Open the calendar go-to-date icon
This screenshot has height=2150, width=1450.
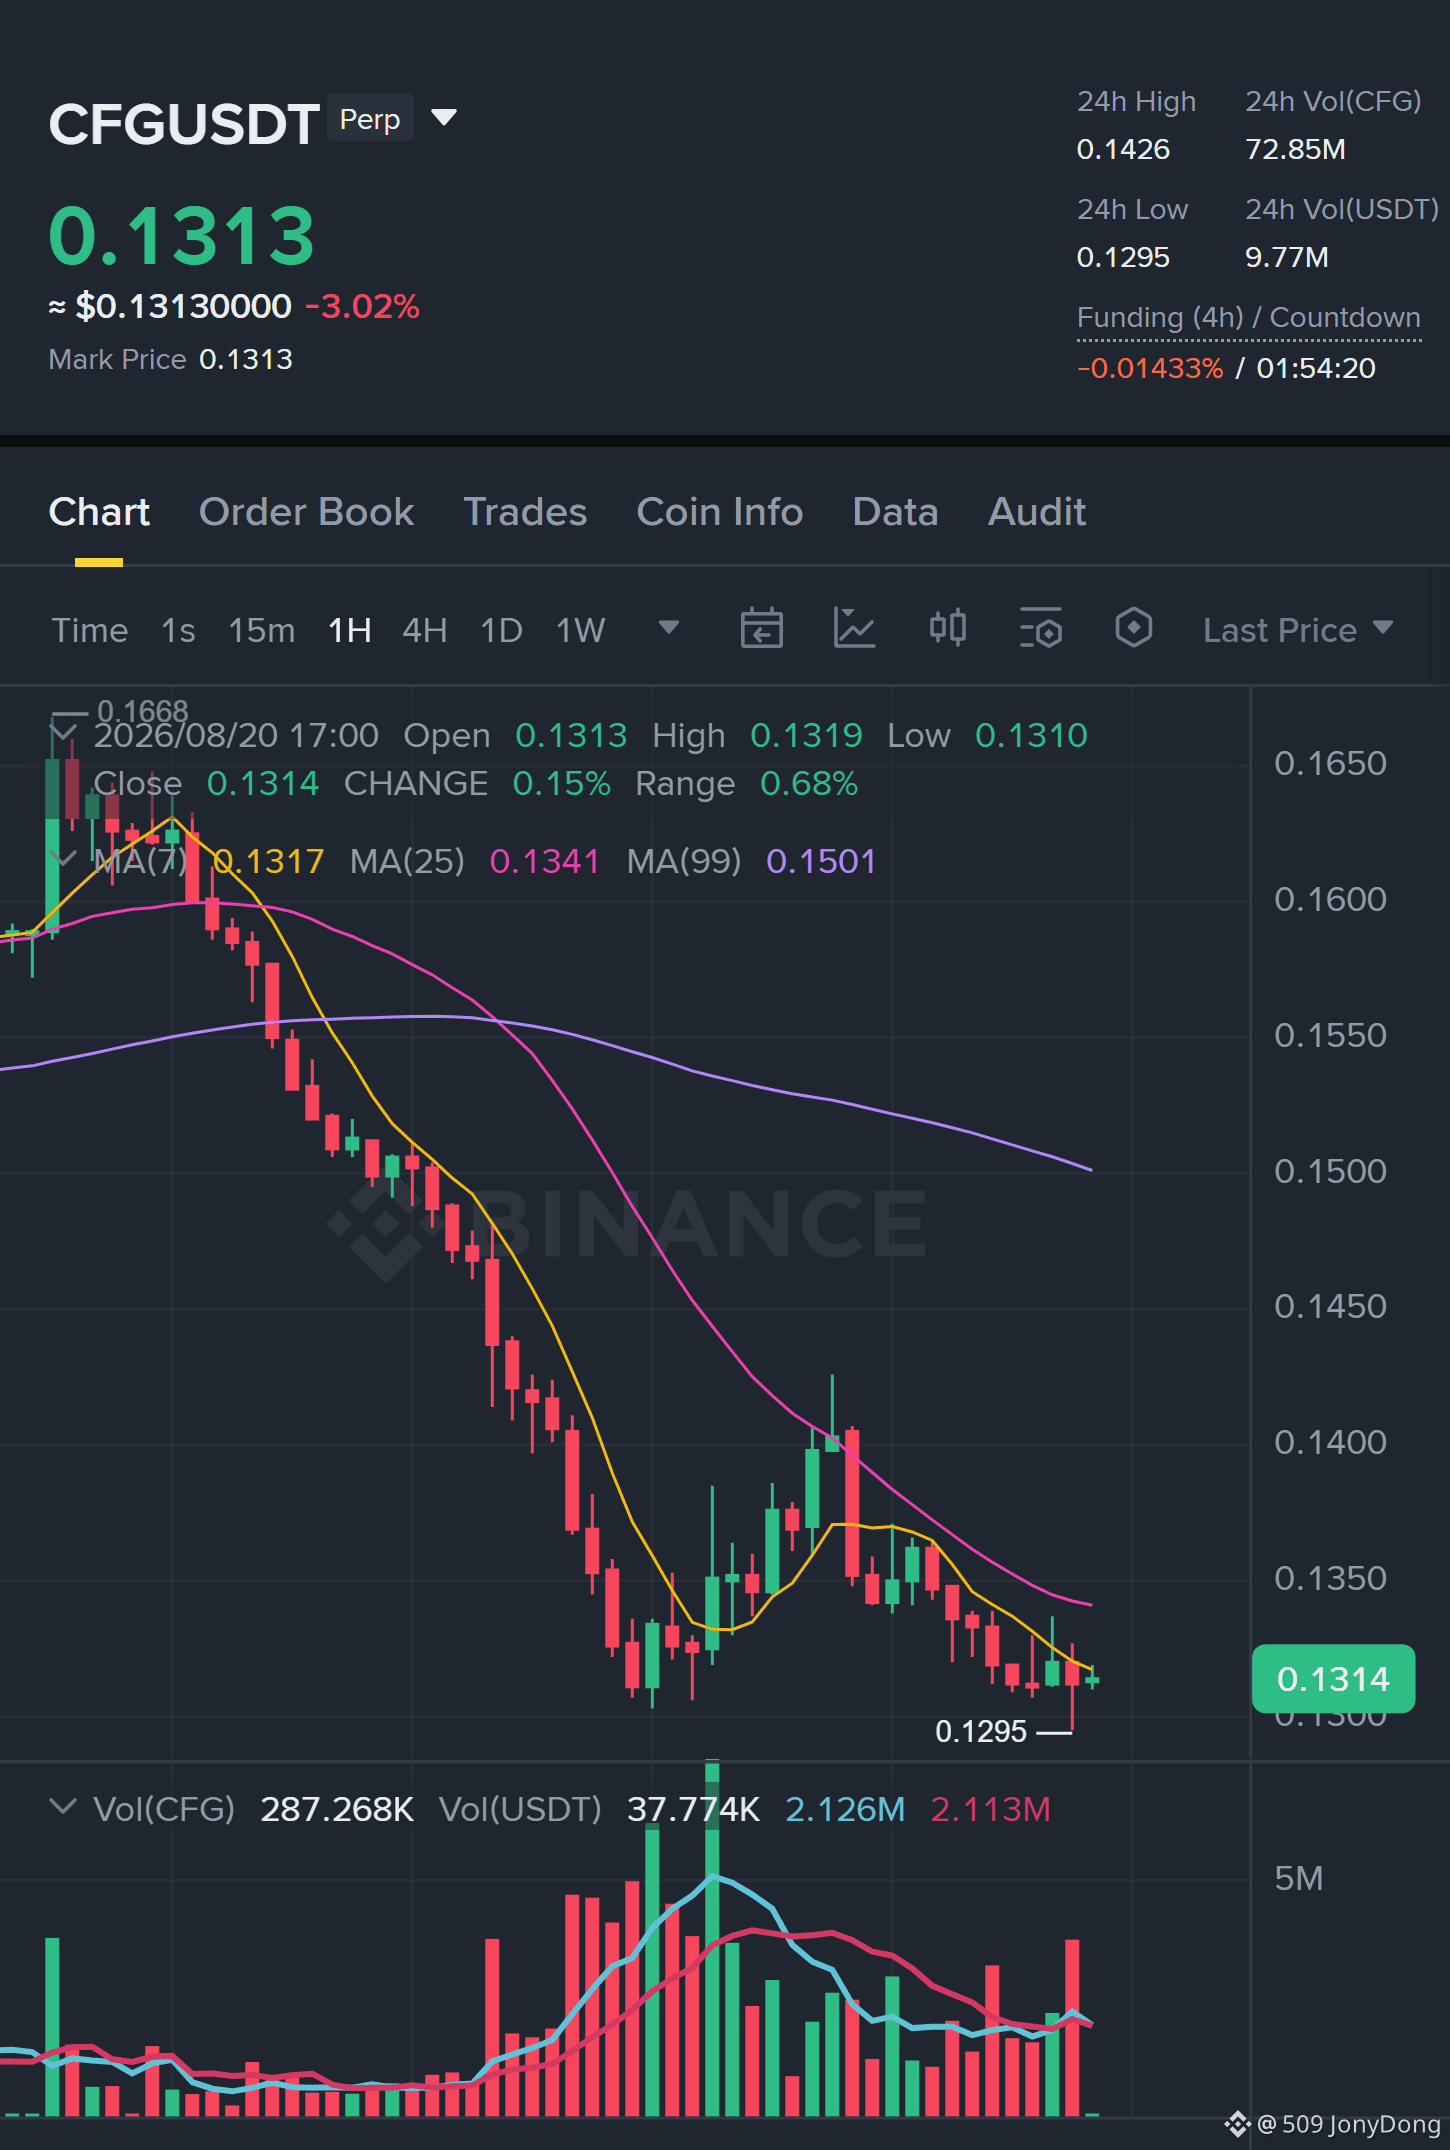761,629
